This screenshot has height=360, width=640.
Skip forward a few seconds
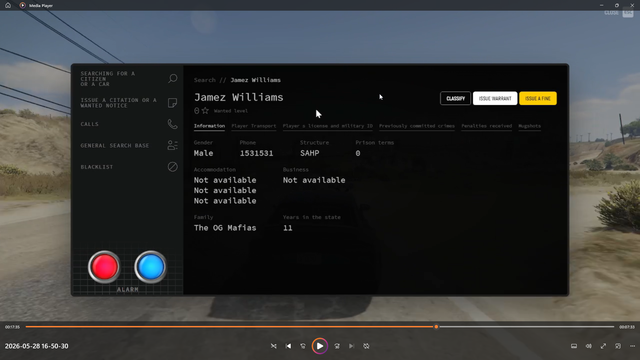click(x=337, y=346)
